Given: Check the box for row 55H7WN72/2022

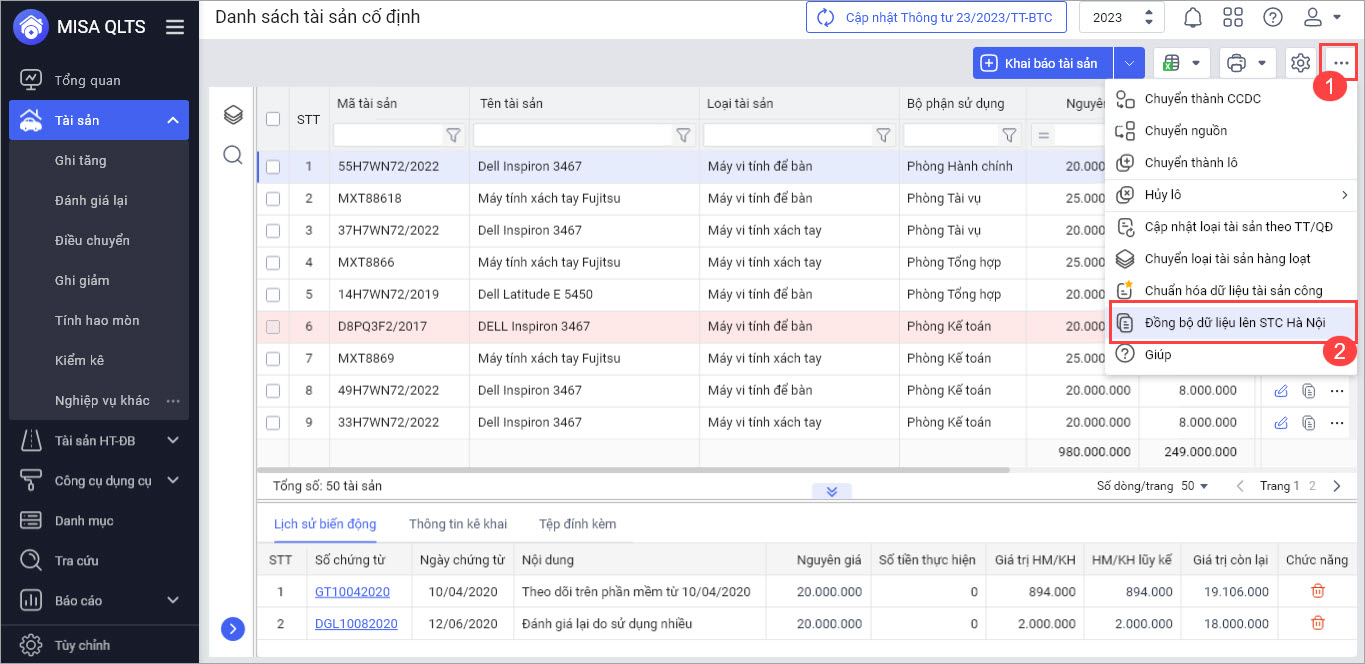Looking at the screenshot, I should click(x=273, y=167).
